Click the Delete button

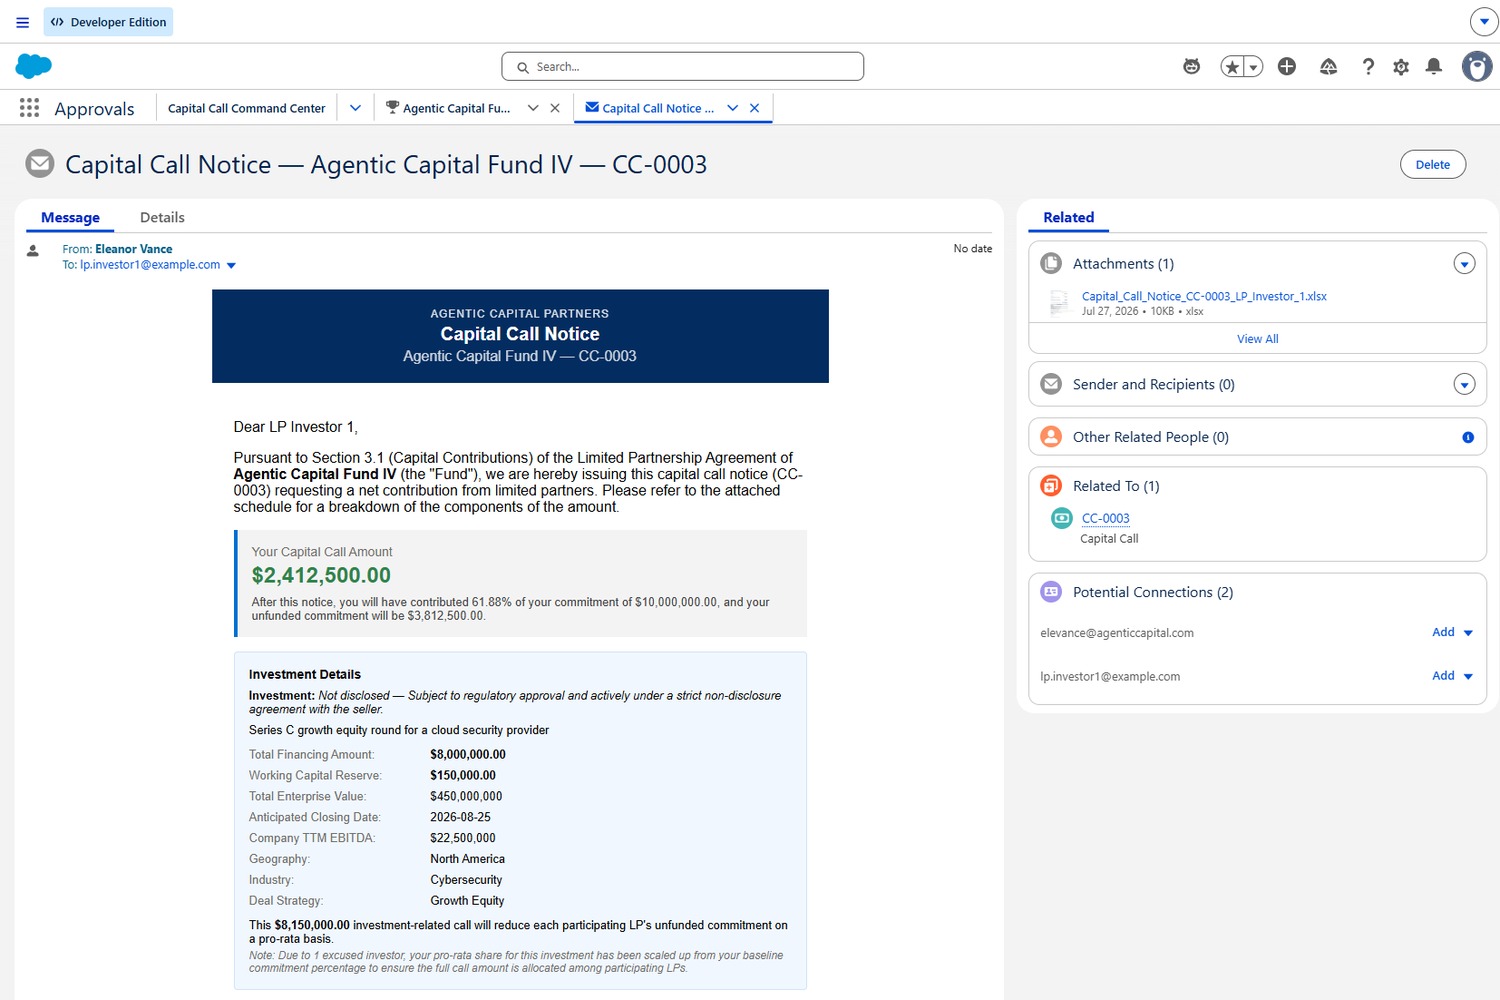(x=1433, y=165)
